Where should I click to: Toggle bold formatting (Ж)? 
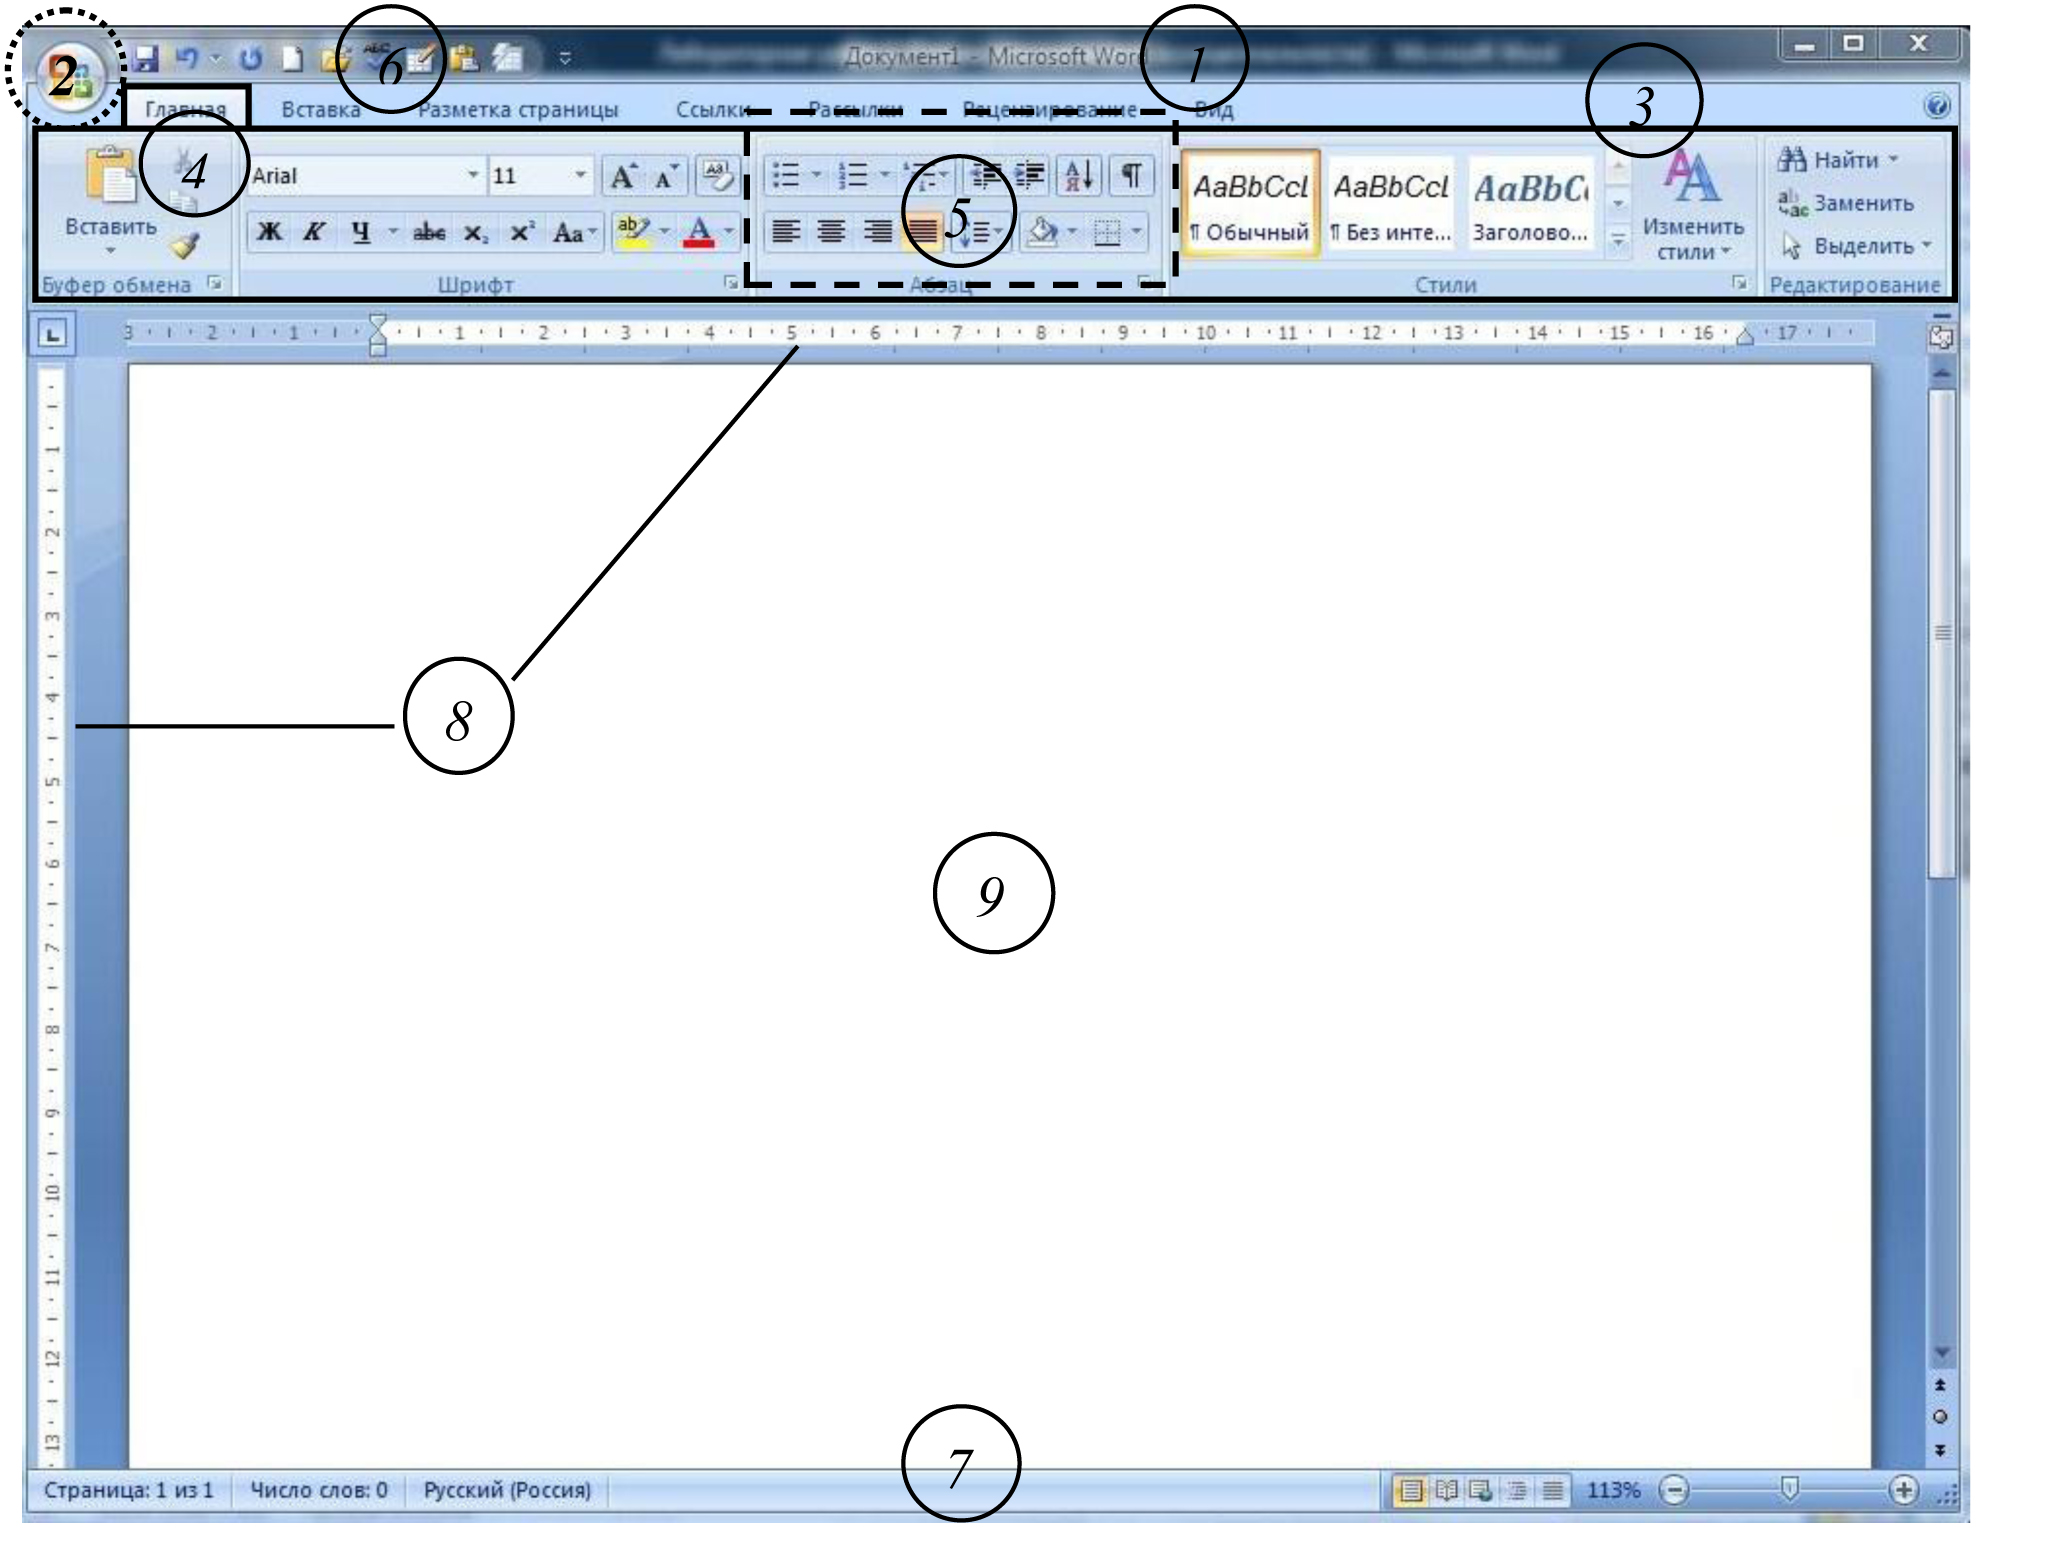point(269,232)
